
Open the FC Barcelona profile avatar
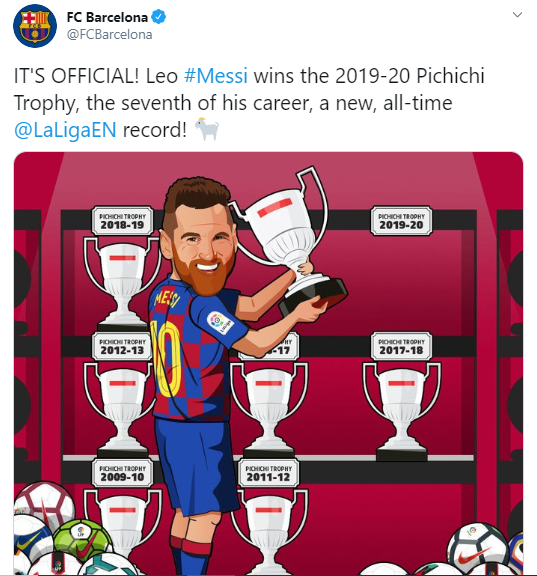click(x=35, y=26)
